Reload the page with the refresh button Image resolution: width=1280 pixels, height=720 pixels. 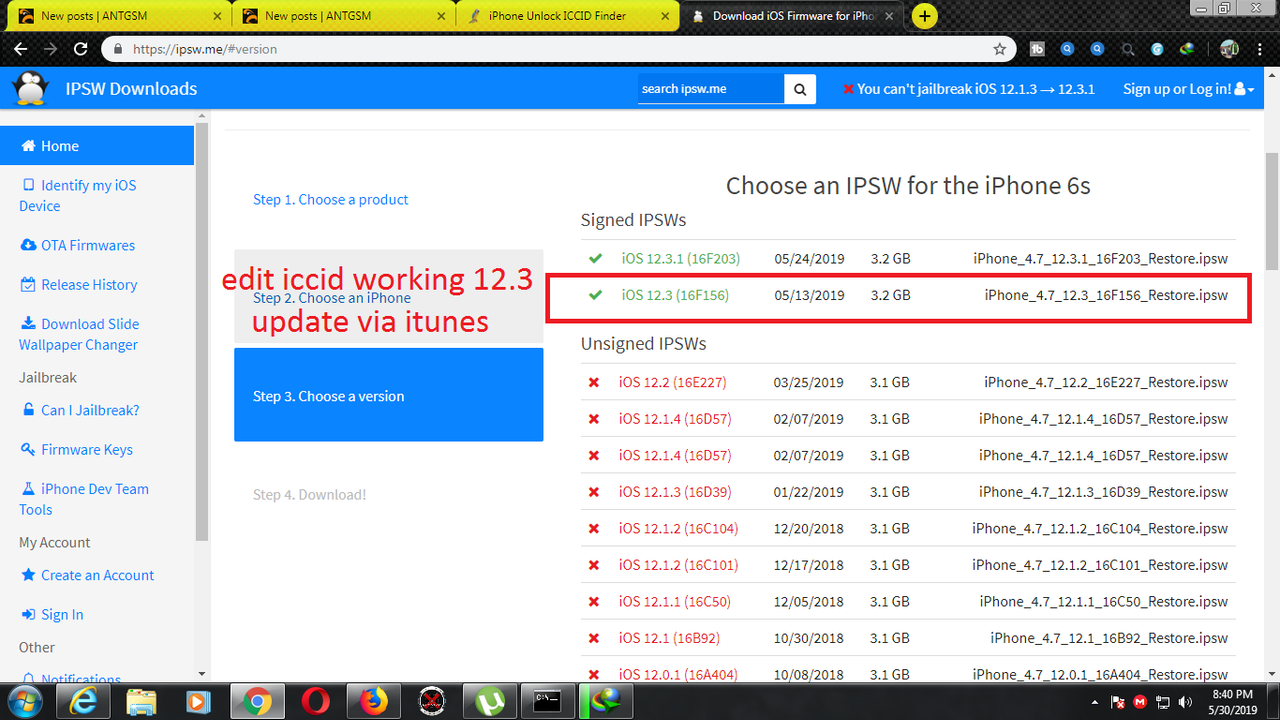click(80, 48)
